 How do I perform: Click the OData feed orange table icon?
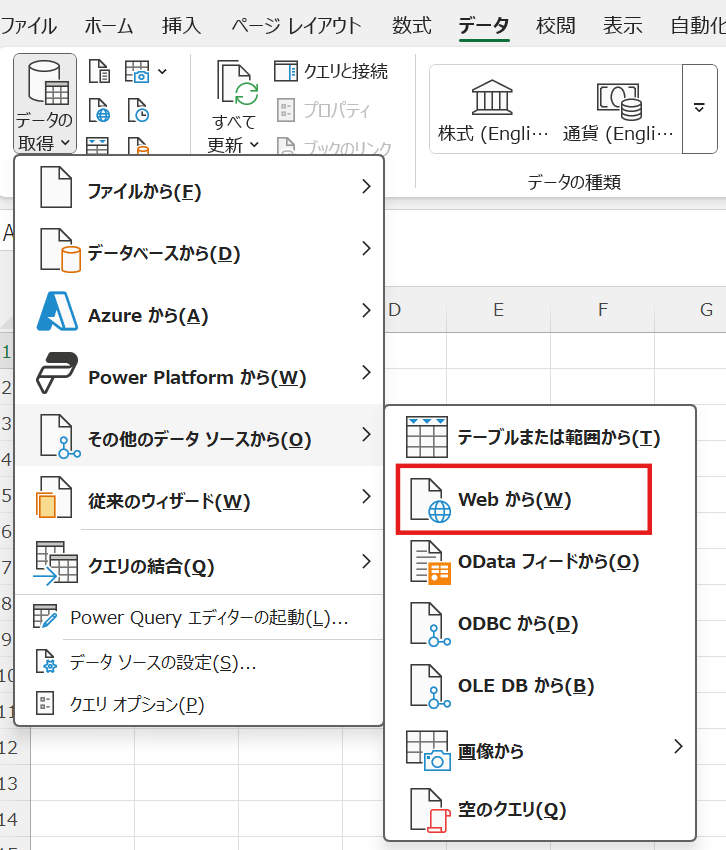click(431, 563)
